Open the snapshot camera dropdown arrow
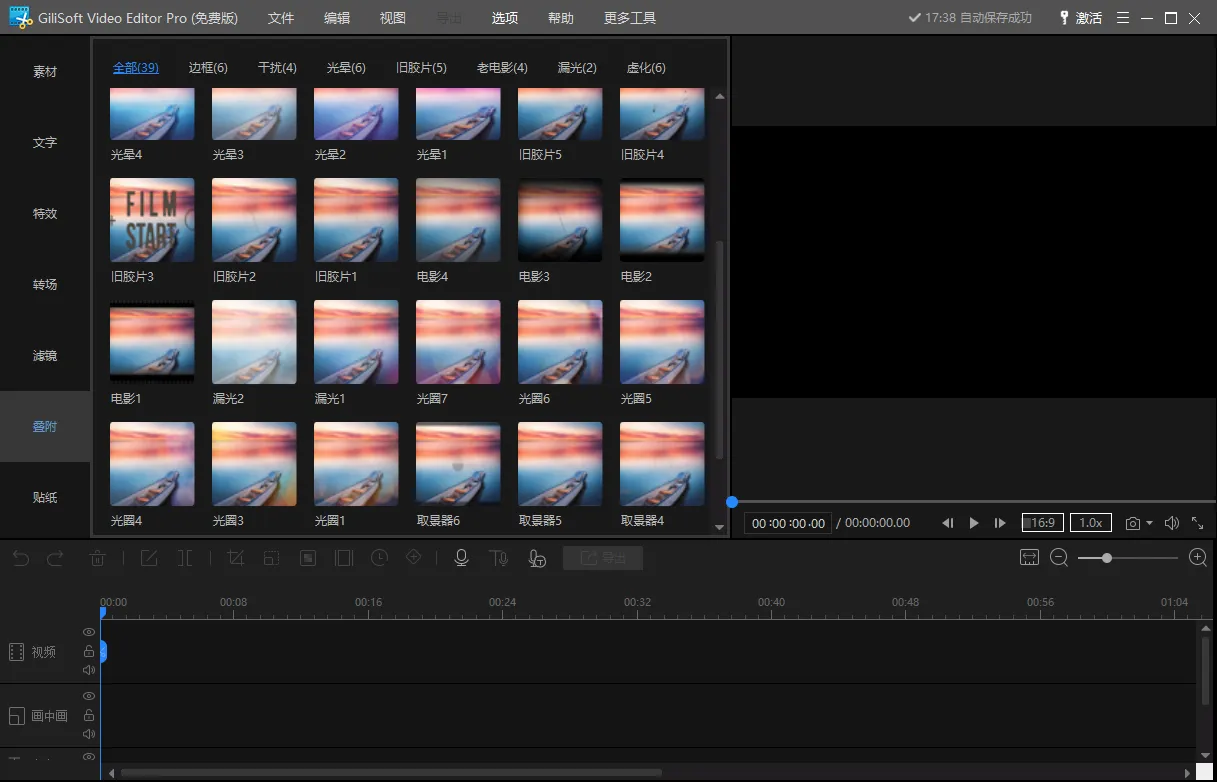This screenshot has height=782, width=1217. pos(1149,523)
